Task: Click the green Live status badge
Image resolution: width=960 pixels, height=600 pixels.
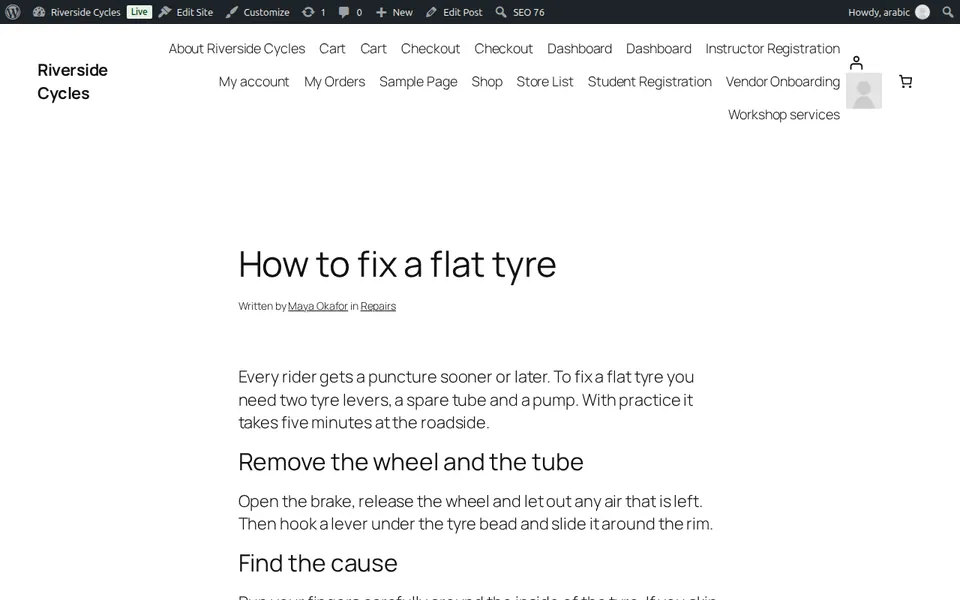Action: 139,12
